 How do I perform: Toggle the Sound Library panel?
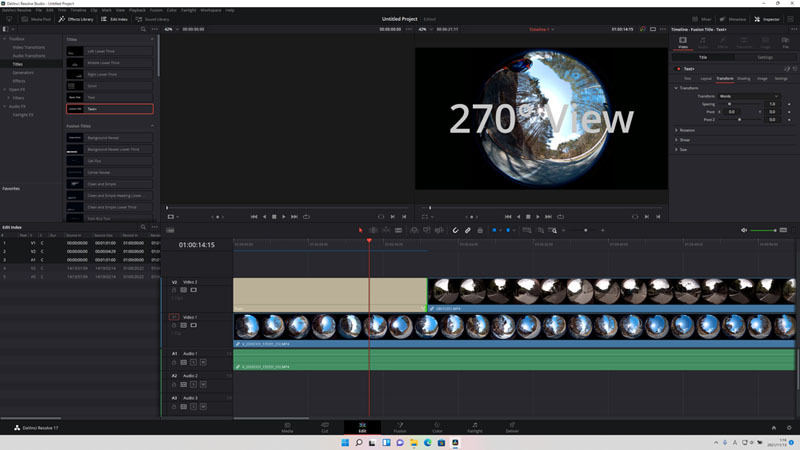153,19
